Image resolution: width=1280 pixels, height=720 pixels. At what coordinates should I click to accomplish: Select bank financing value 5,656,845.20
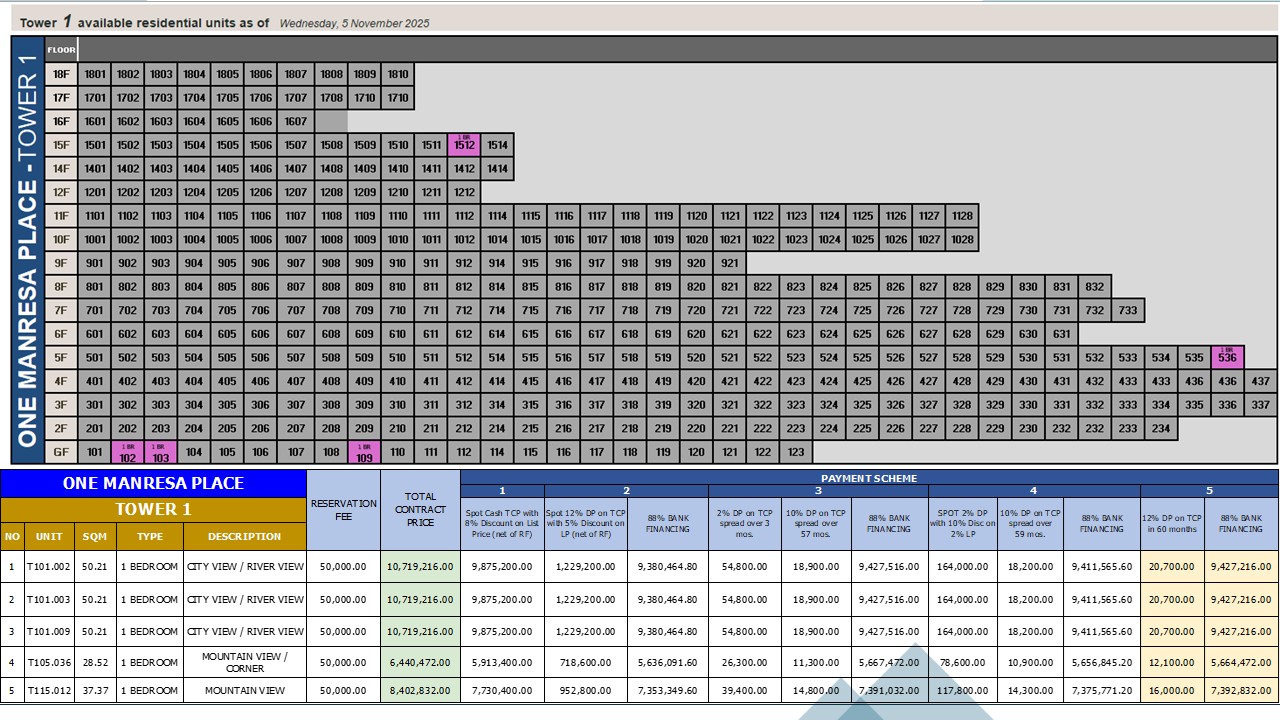1102,662
